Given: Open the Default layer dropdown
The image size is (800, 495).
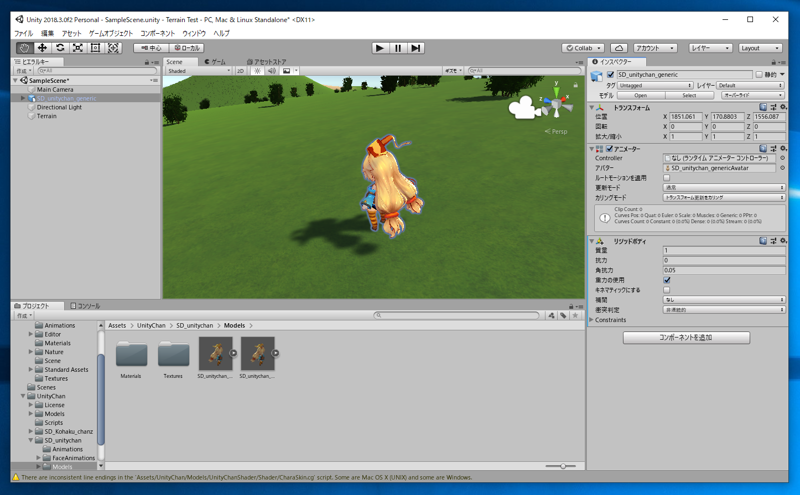Looking at the screenshot, I should pos(750,85).
